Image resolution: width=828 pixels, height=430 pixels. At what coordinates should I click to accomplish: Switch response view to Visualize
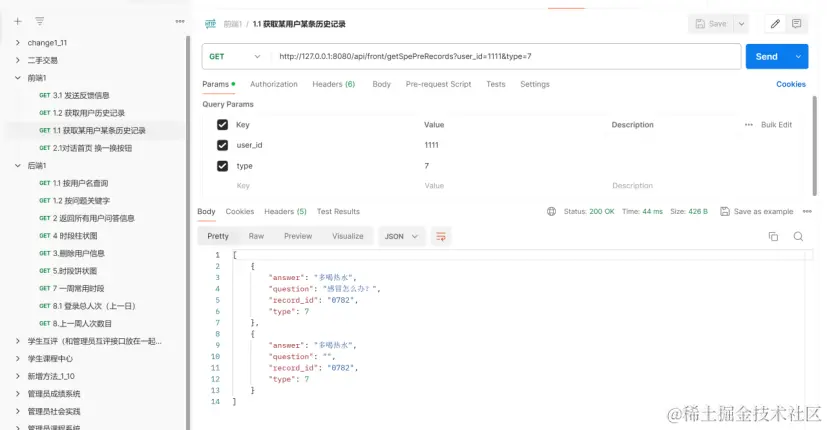point(347,236)
